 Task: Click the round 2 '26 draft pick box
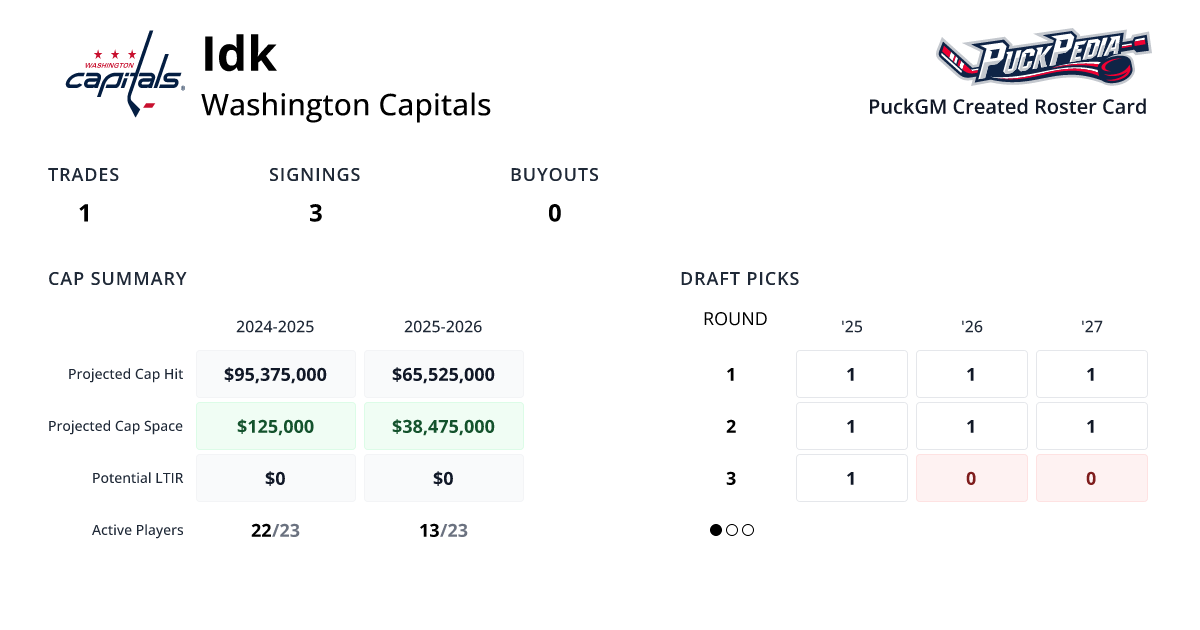pos(971,426)
